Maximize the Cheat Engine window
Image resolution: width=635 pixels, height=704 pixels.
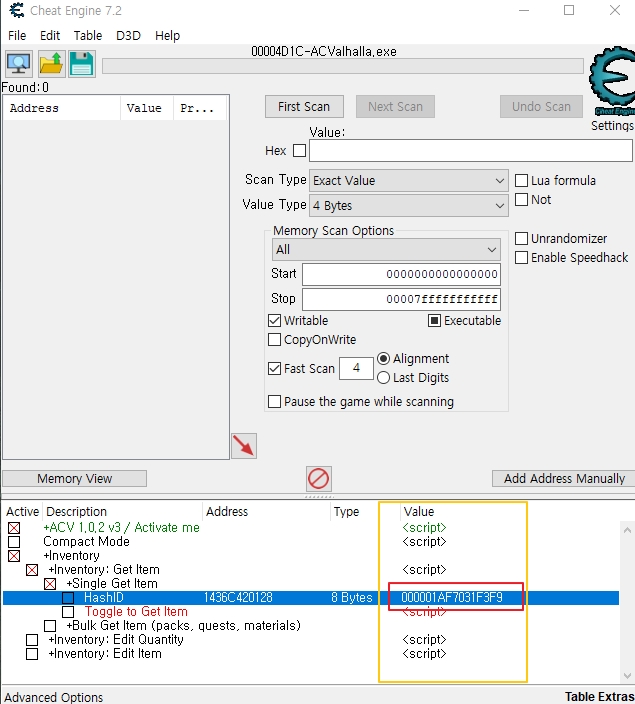(569, 10)
